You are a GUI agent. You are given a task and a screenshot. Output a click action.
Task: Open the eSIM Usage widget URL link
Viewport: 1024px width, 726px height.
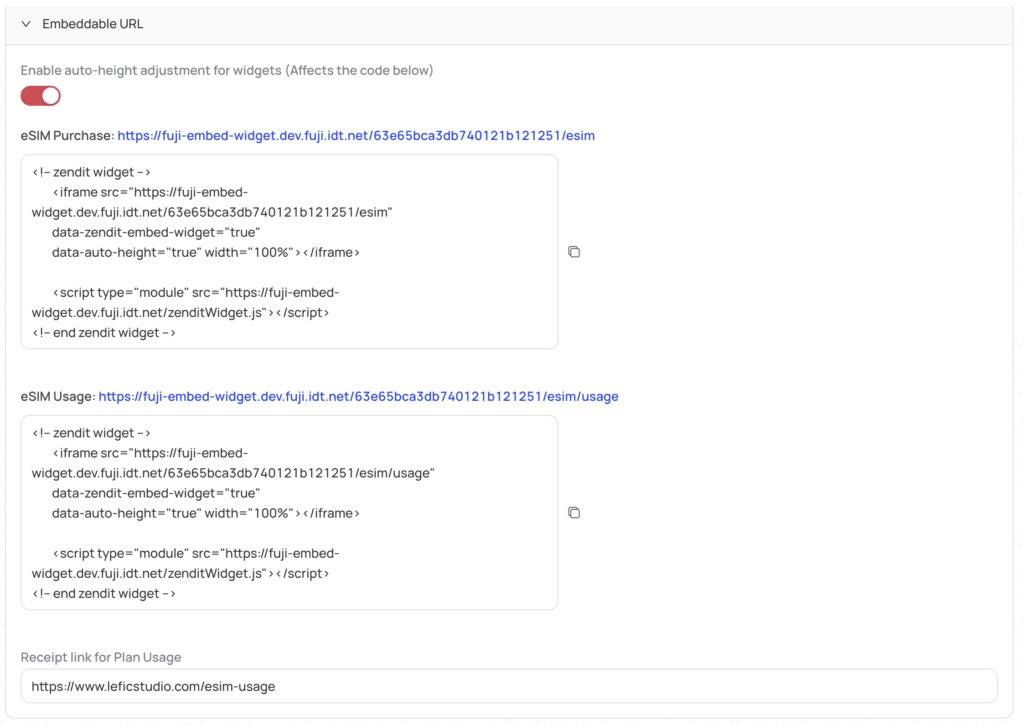(x=358, y=396)
